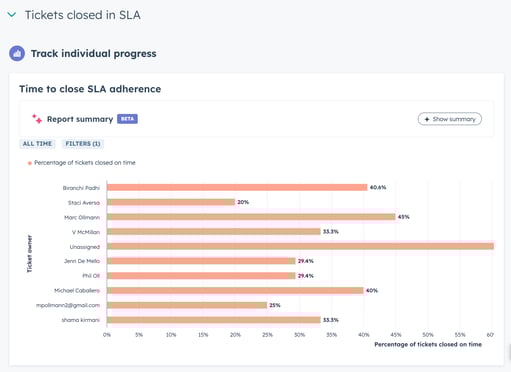The width and height of the screenshot is (511, 372).
Task: Click the x-axis title Percentage of tickets closed on time
Action: tap(428, 344)
